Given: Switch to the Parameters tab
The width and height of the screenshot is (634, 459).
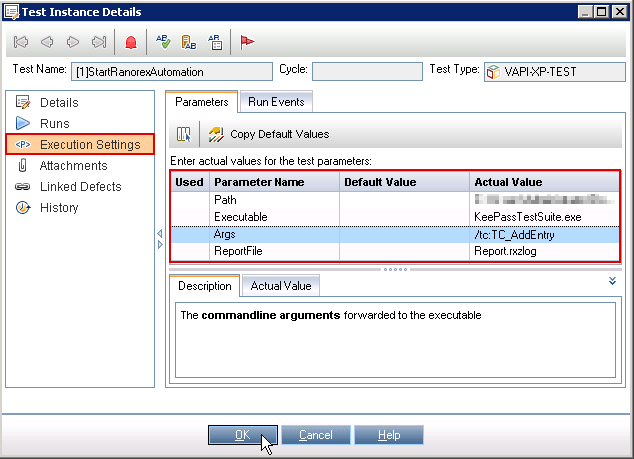Looking at the screenshot, I should tap(202, 102).
